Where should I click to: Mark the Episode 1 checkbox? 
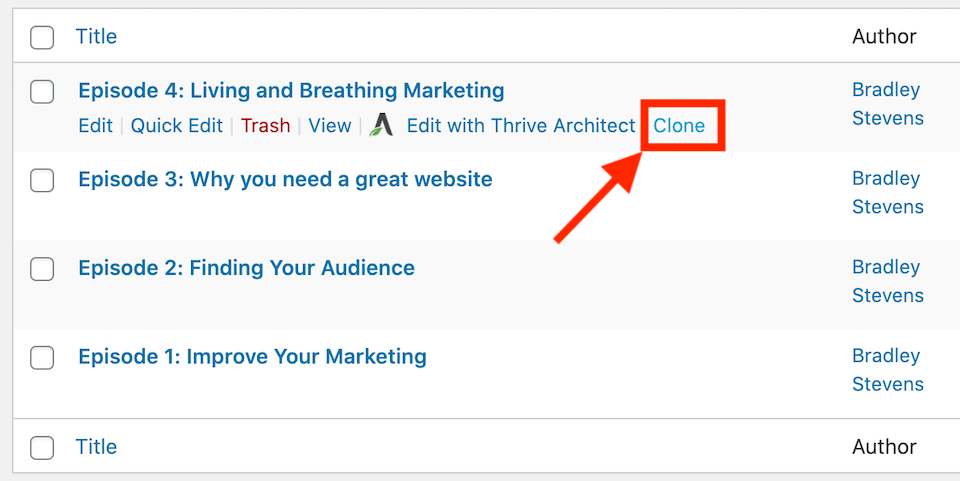[42, 358]
